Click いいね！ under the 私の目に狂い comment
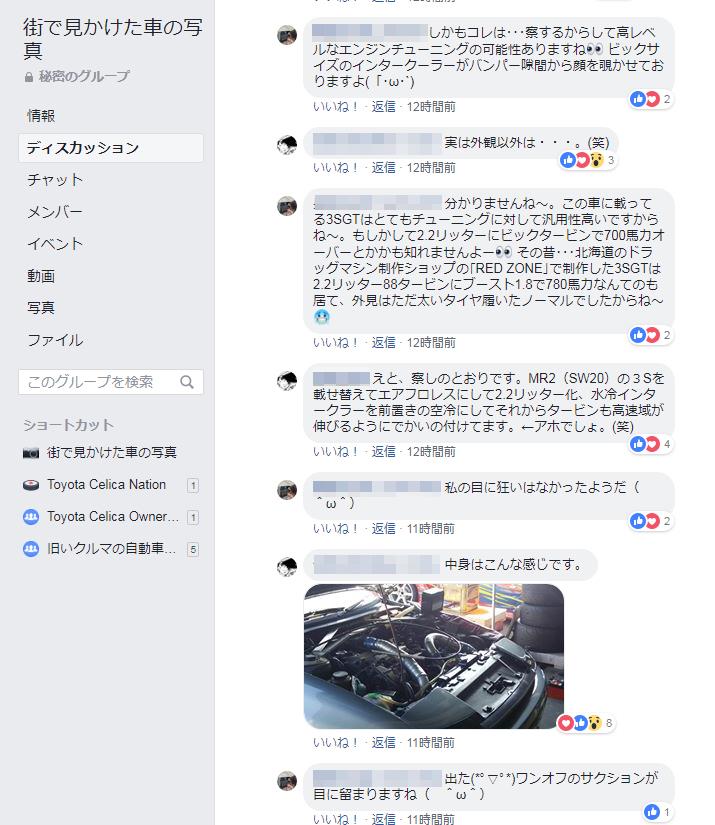The width and height of the screenshot is (715, 825). [x=336, y=528]
